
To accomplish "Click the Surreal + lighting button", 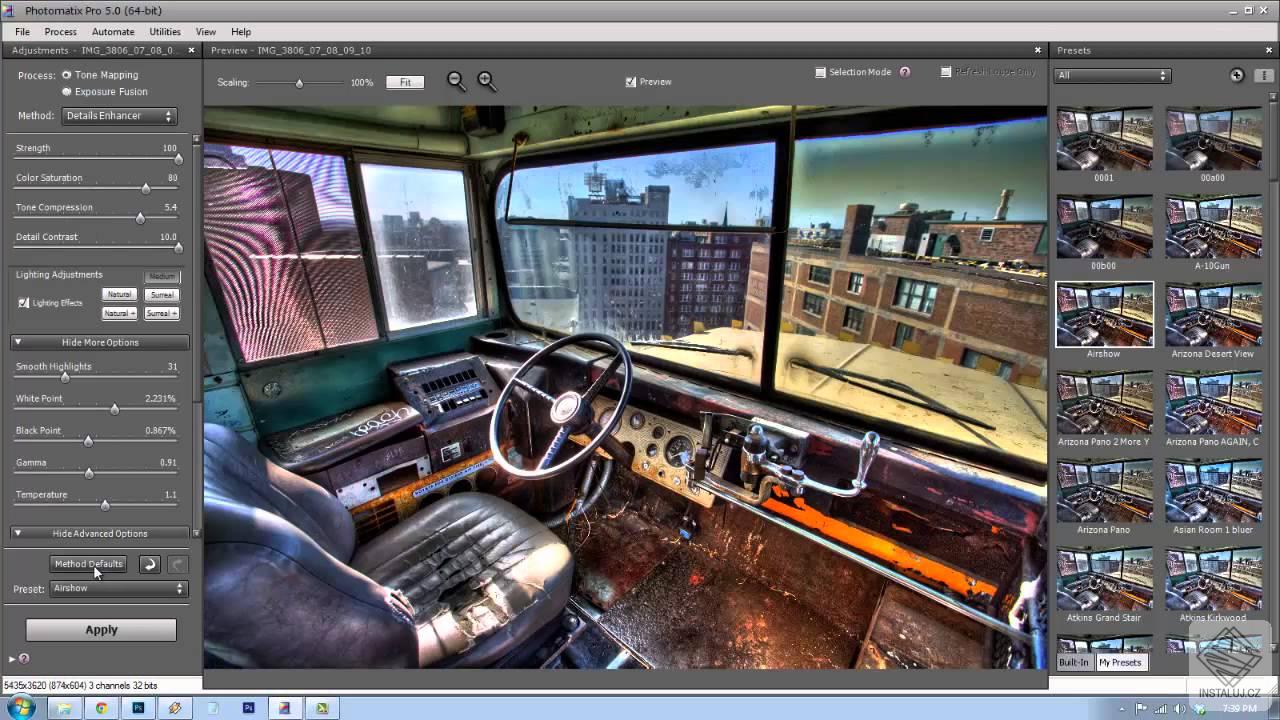I will [x=162, y=313].
